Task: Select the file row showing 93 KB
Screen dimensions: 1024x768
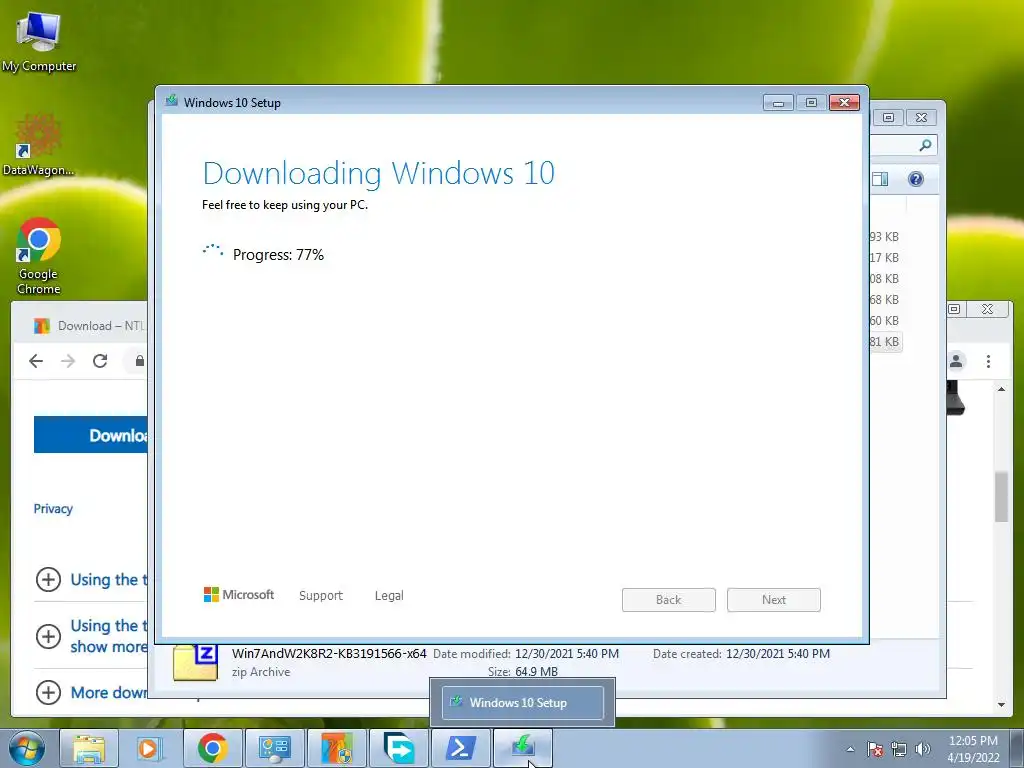Action: click(884, 236)
